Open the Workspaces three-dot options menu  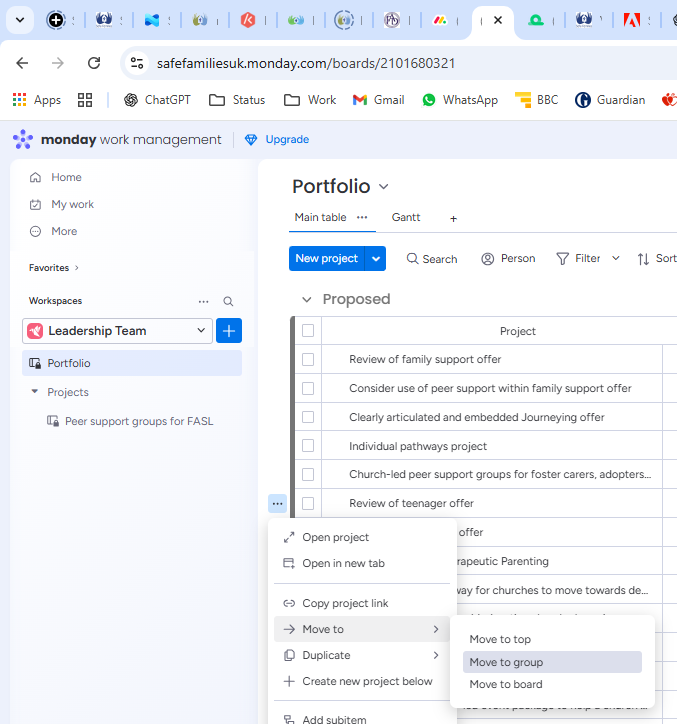pos(204,301)
